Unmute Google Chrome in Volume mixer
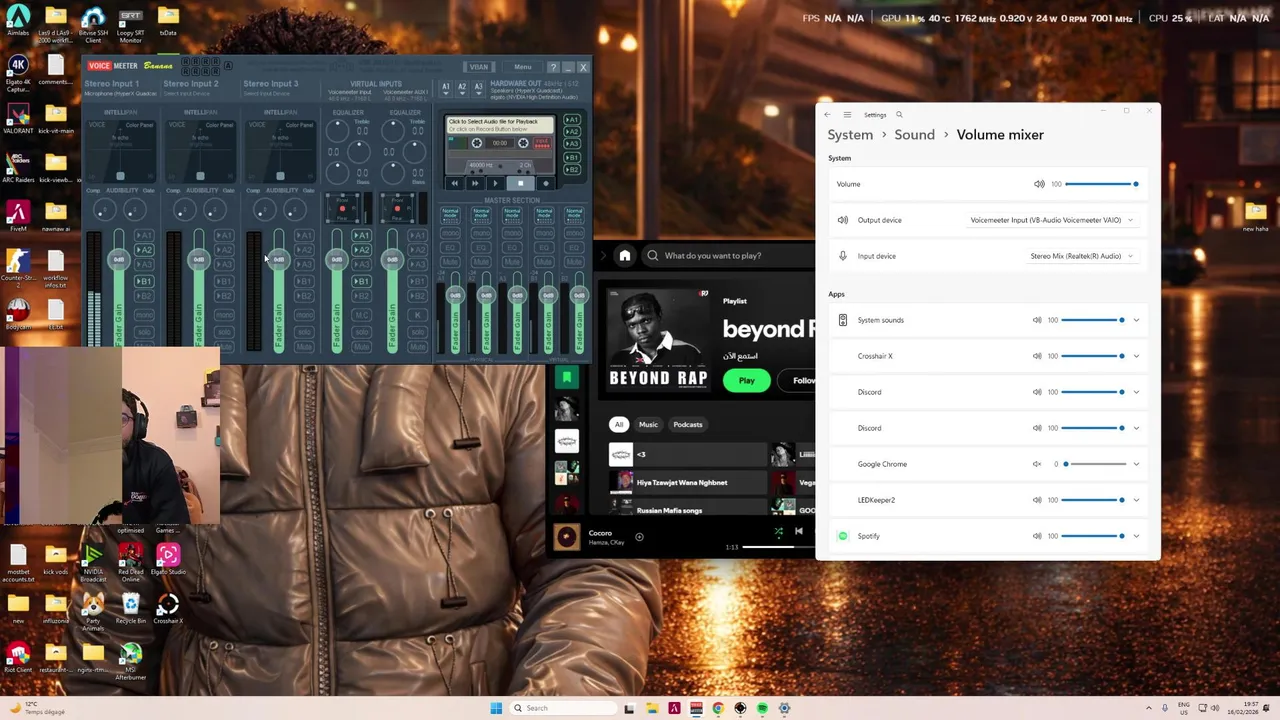1280x720 pixels. [1037, 464]
